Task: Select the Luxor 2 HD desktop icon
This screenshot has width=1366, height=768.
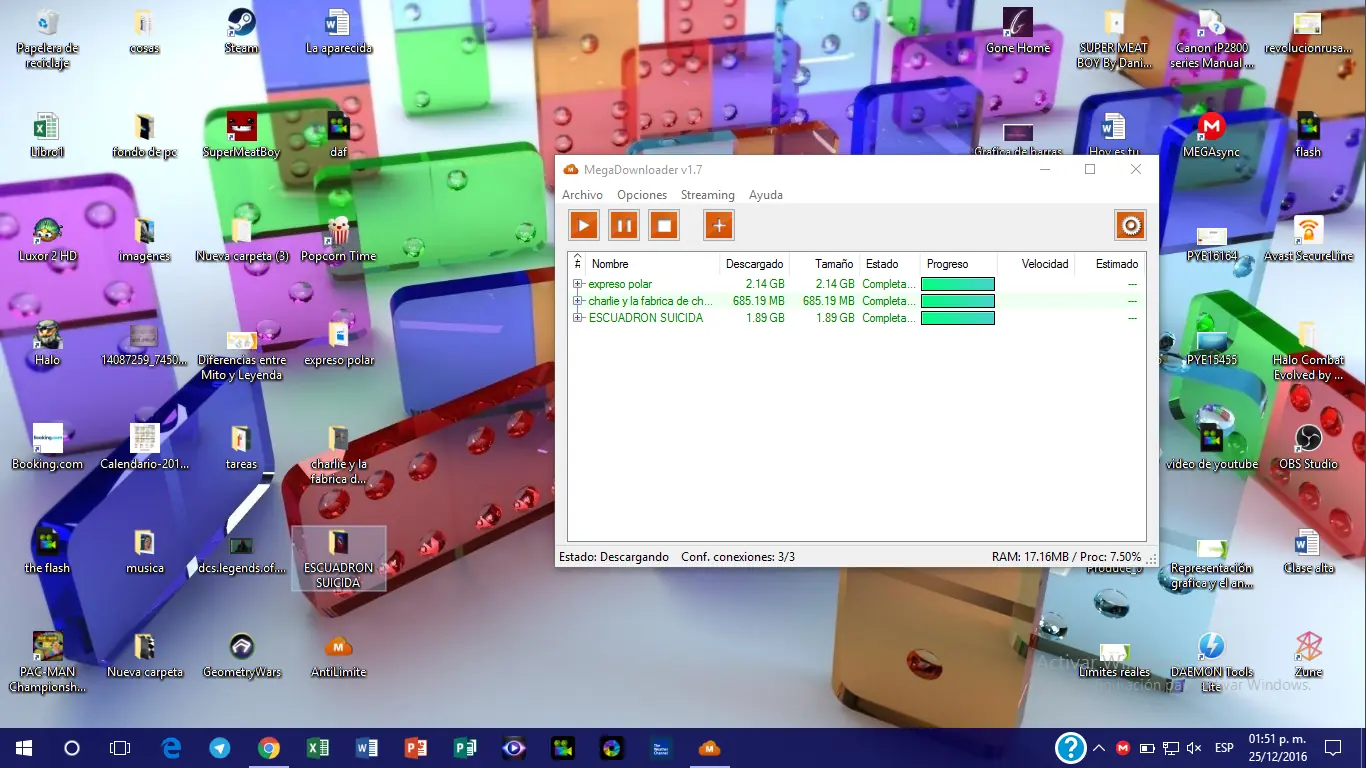Action: pyautogui.click(x=47, y=238)
